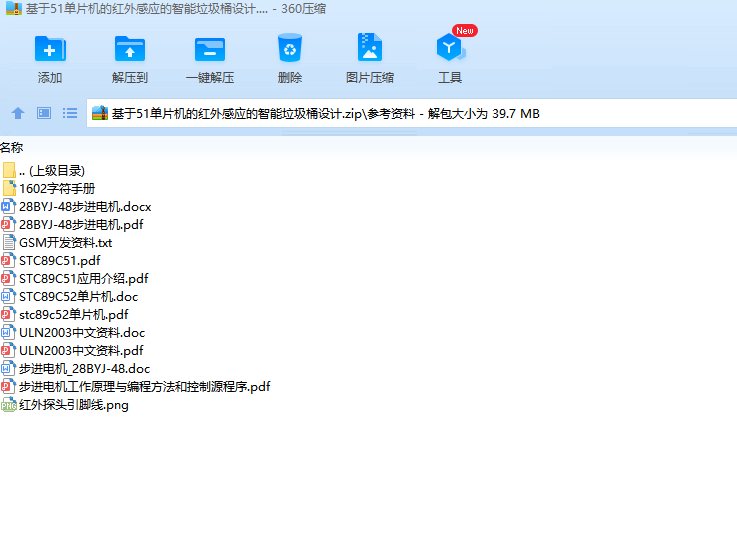
Task: Click the 添加 (Add) toolbar icon
Action: 50,49
